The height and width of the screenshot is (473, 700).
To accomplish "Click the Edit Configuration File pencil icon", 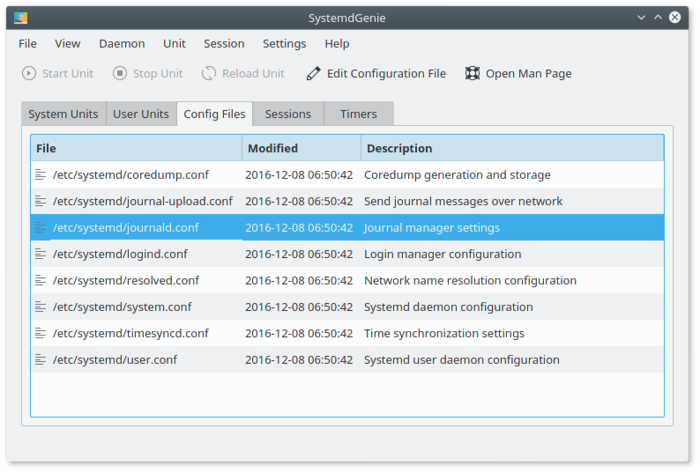I will point(314,73).
